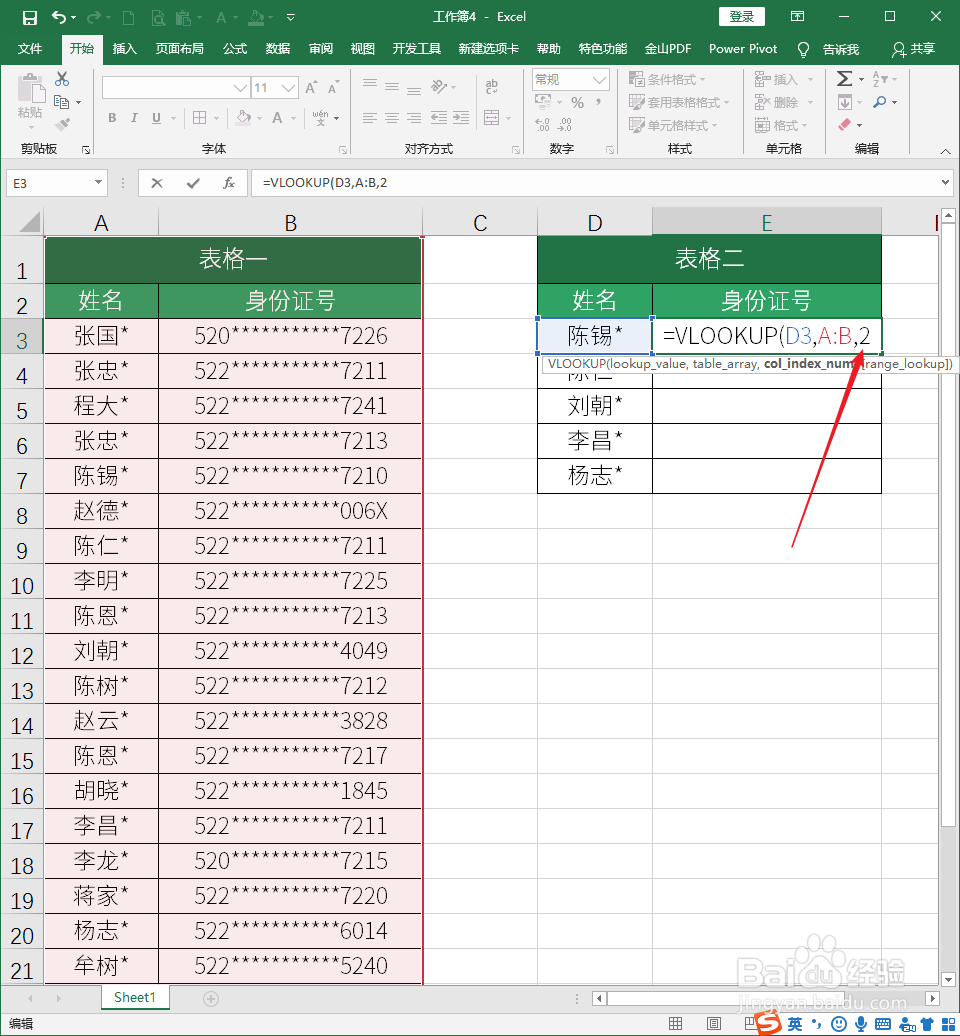Open the font size dropdown

click(x=287, y=90)
